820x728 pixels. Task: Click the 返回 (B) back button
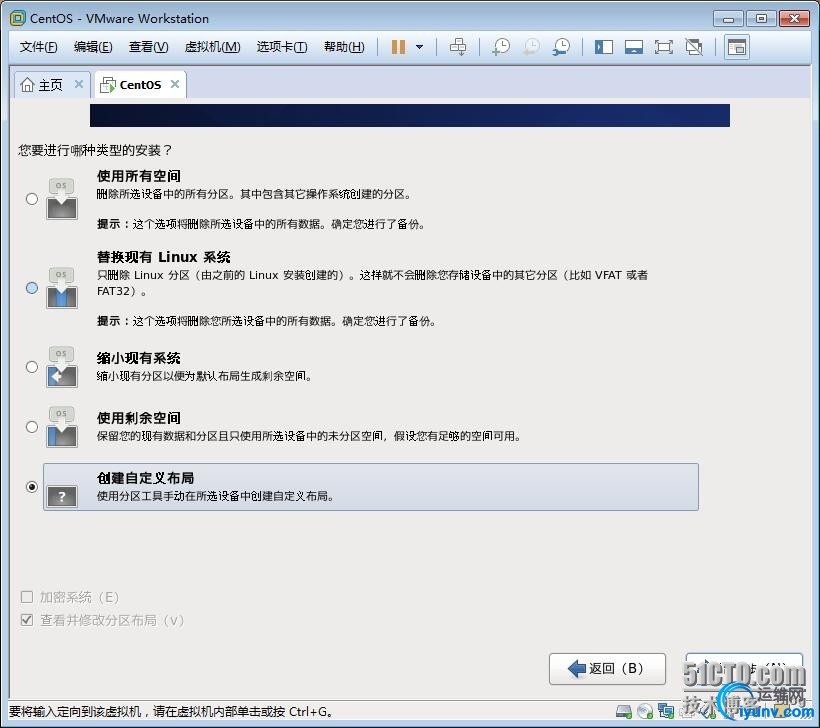click(x=607, y=668)
